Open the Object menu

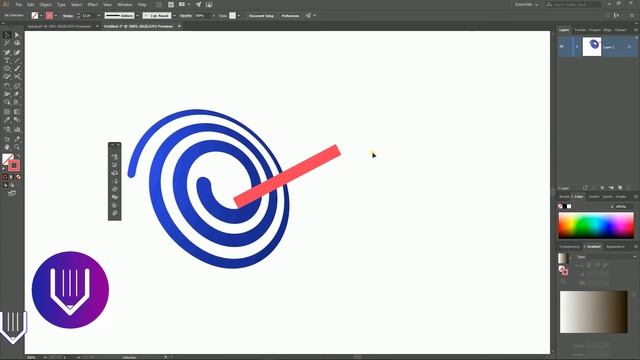[x=46, y=4]
